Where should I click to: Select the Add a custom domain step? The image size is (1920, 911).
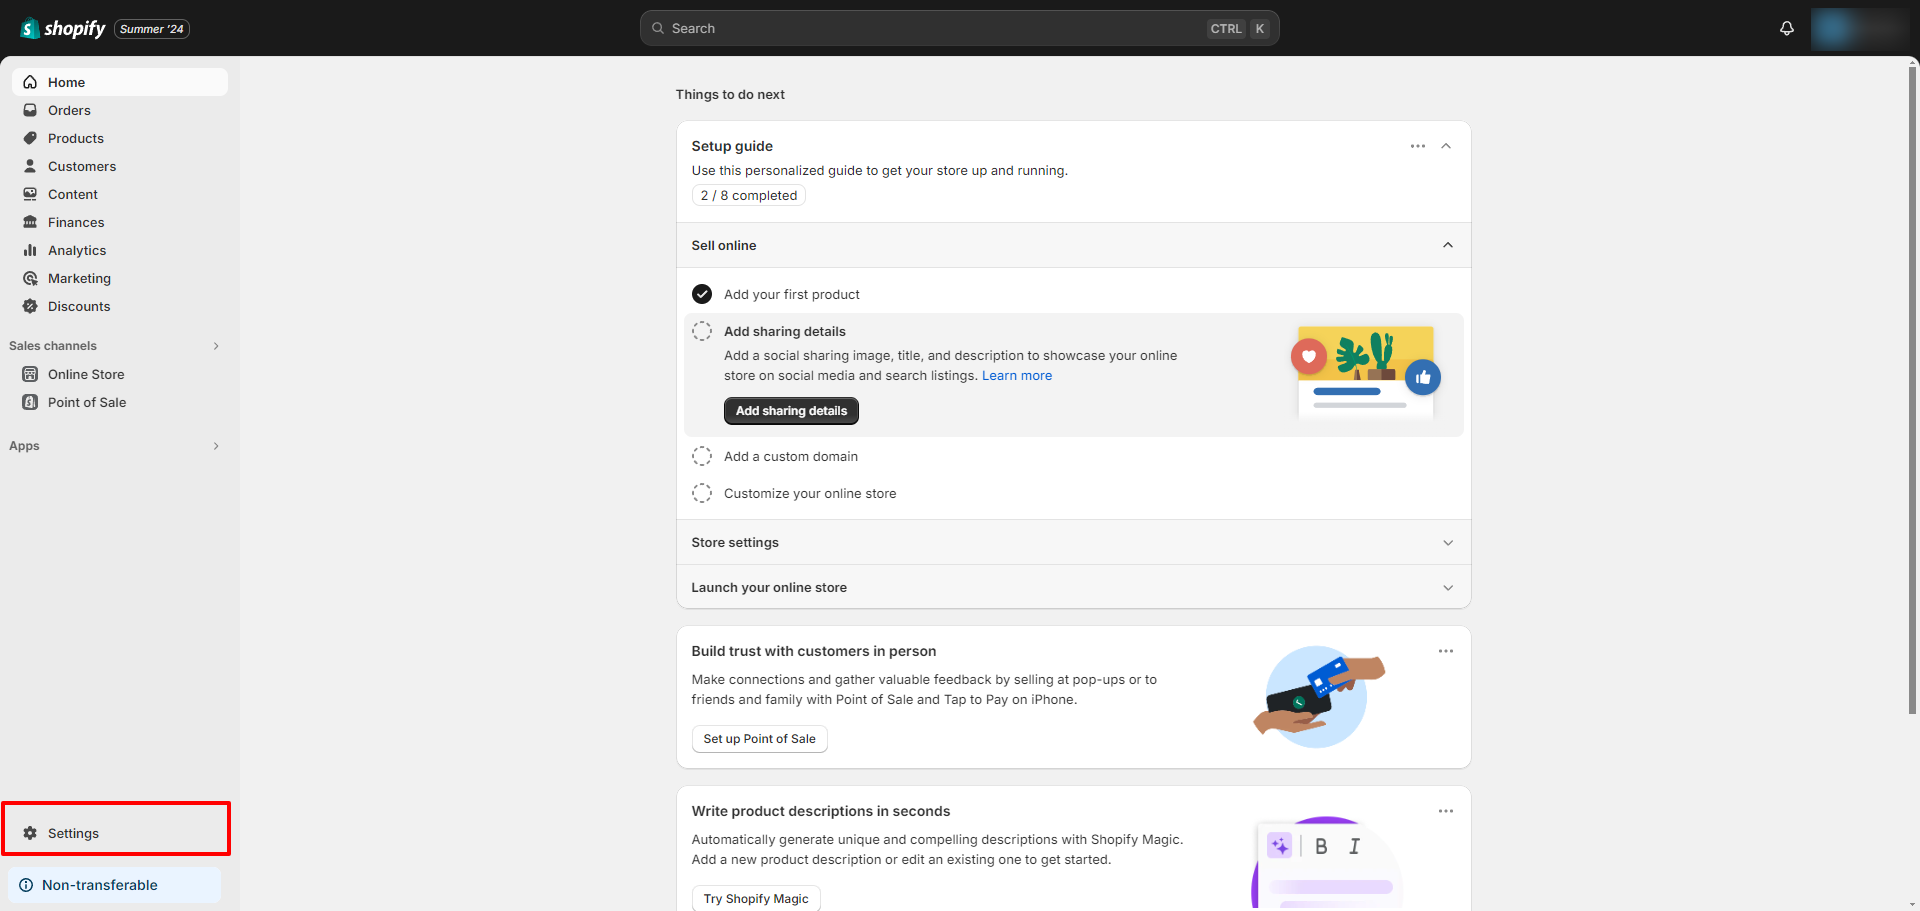click(x=791, y=456)
